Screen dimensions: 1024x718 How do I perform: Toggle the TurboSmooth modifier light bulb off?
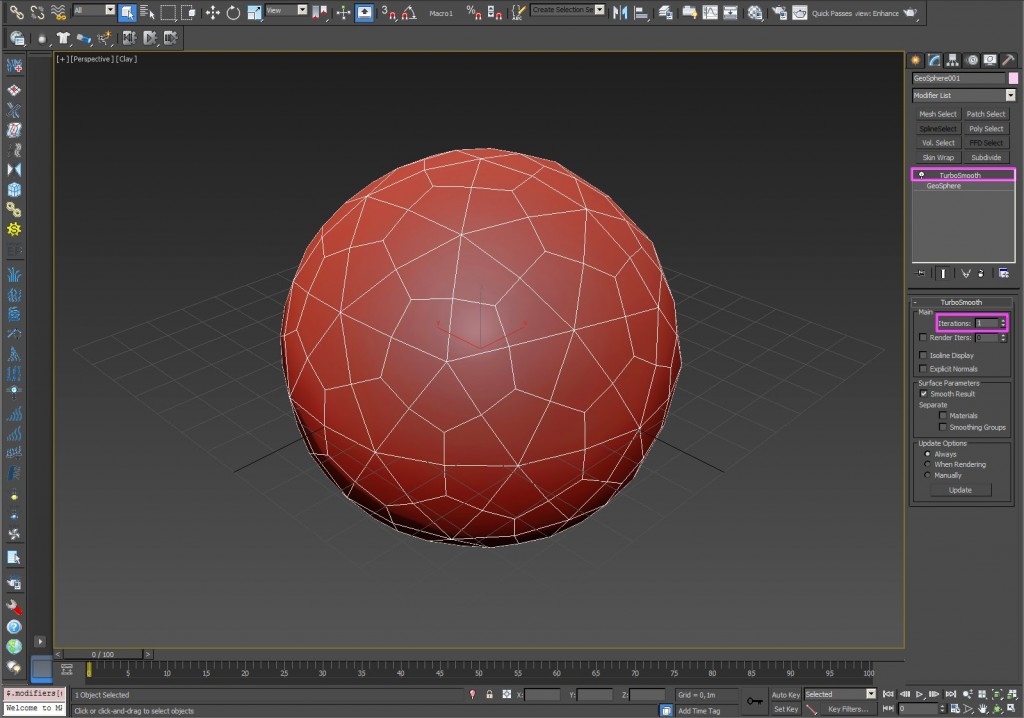tap(922, 175)
